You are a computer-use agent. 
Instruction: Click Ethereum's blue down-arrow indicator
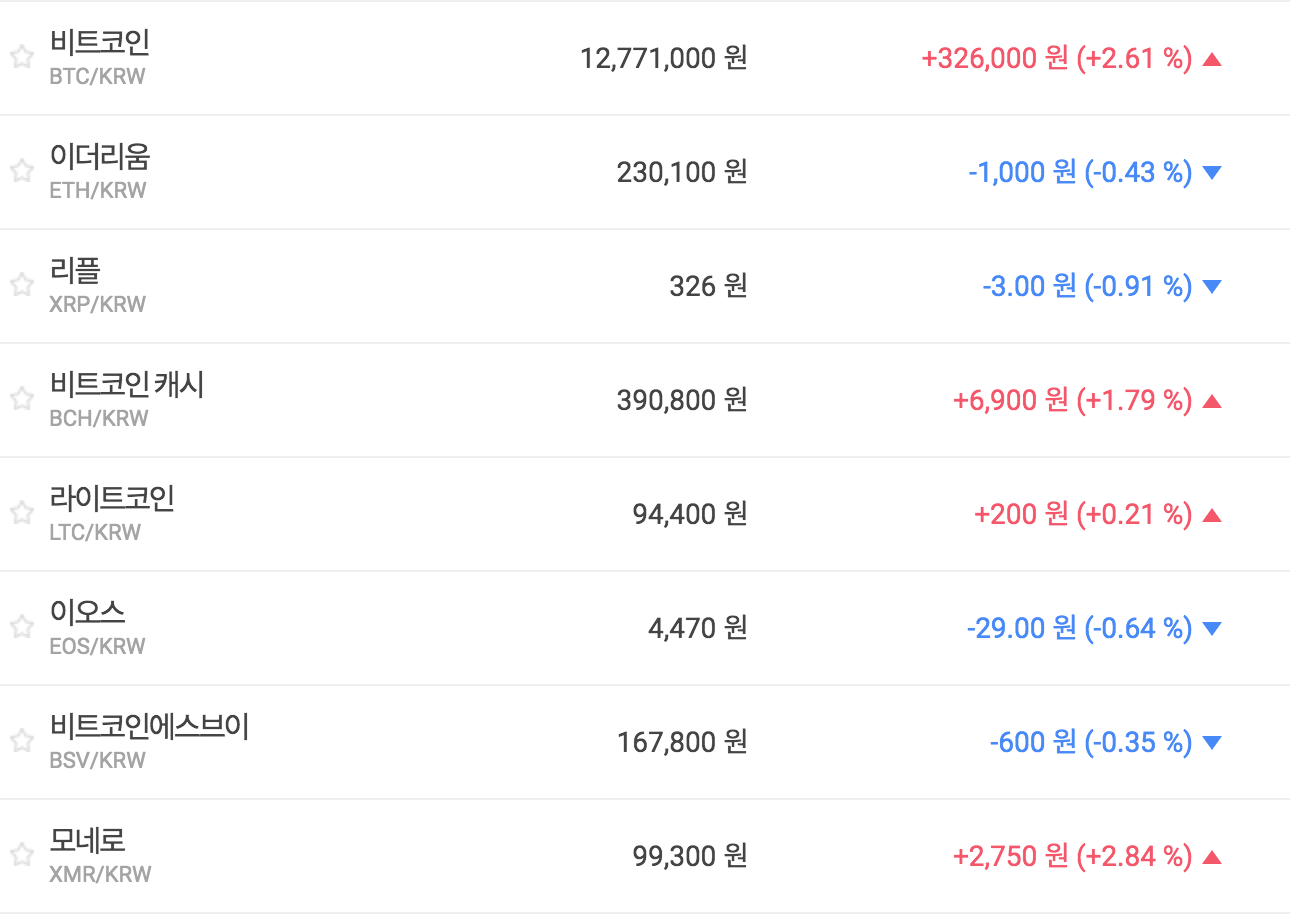[x=1212, y=173]
